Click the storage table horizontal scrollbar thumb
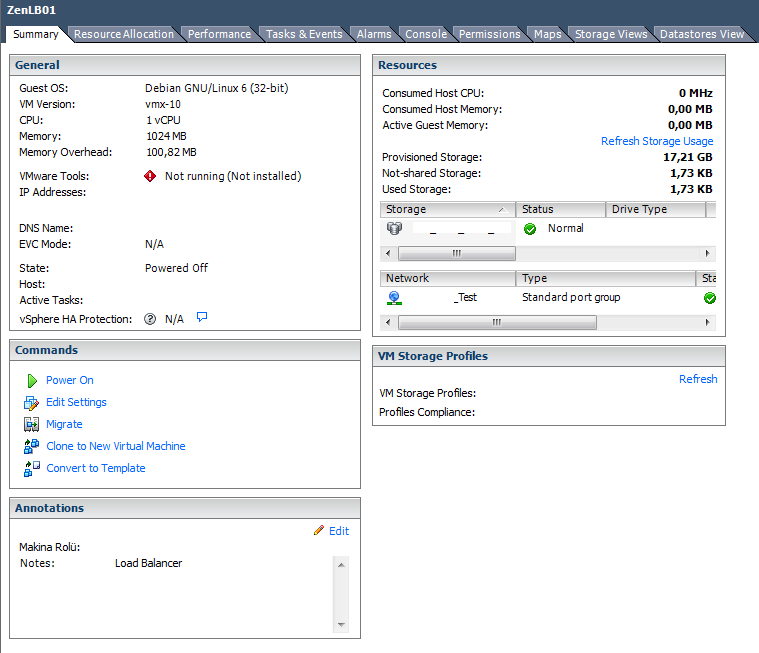This screenshot has width=759, height=653. (x=456, y=253)
